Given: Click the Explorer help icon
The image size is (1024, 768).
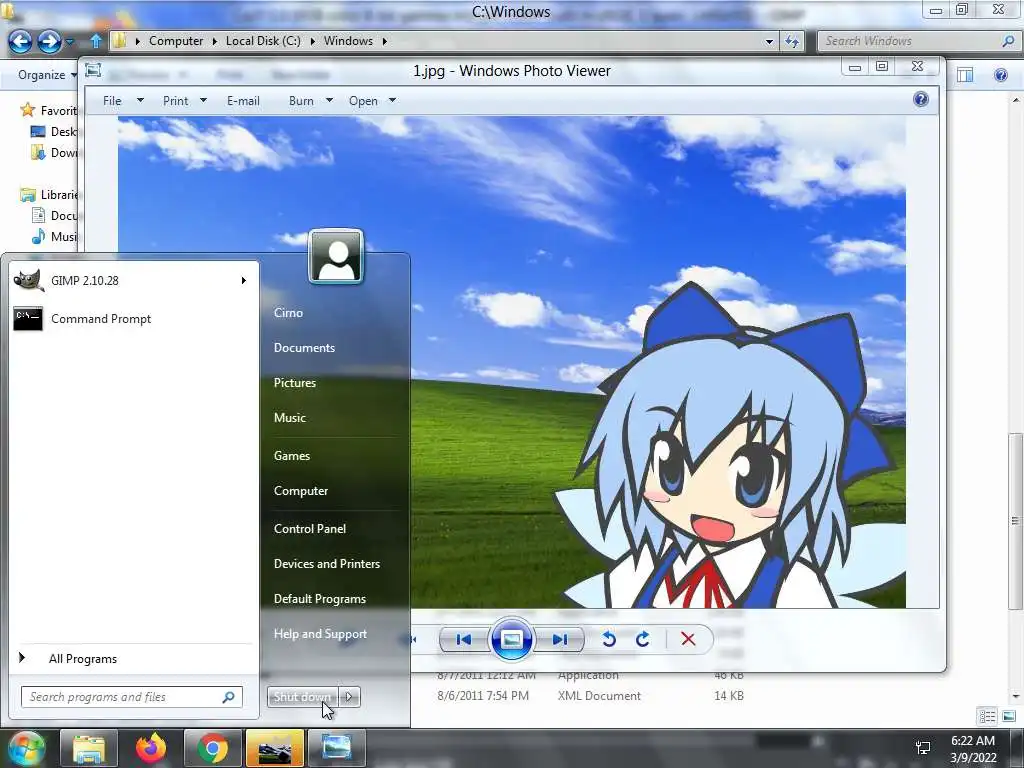Looking at the screenshot, I should point(1000,74).
